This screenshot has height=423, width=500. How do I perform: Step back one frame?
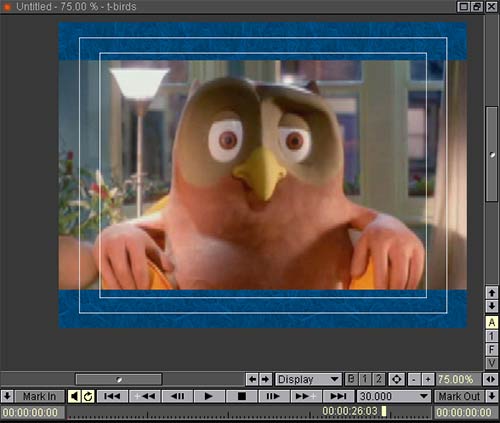[x=177, y=396]
